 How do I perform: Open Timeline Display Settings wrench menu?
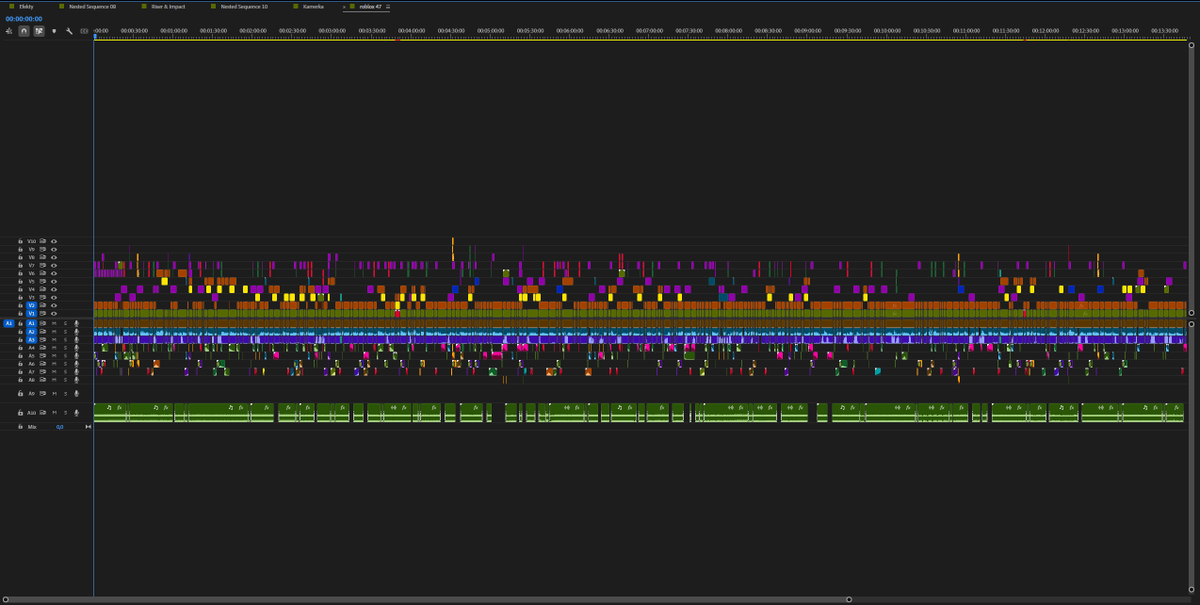coord(69,31)
